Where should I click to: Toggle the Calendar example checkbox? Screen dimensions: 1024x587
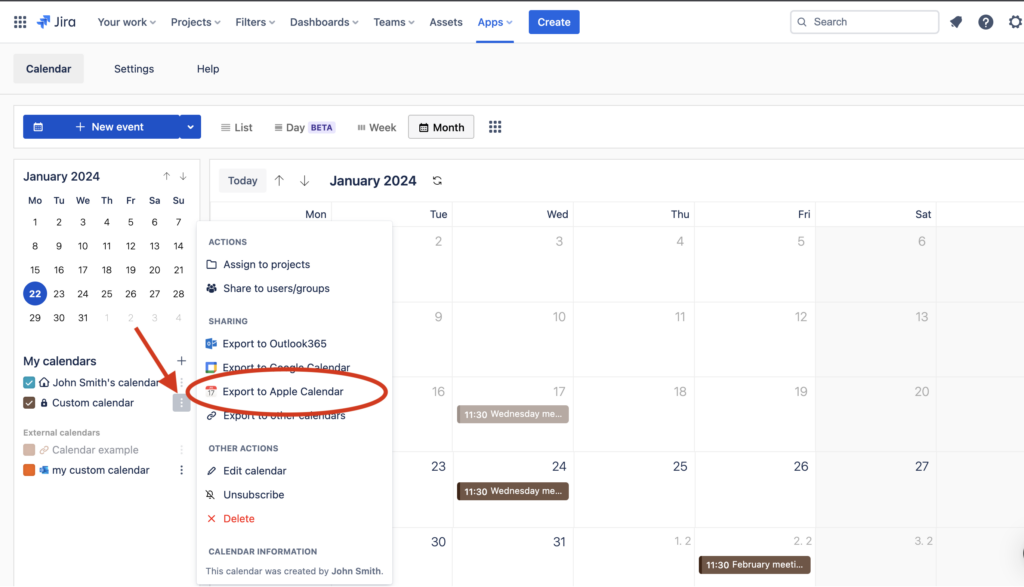click(29, 450)
